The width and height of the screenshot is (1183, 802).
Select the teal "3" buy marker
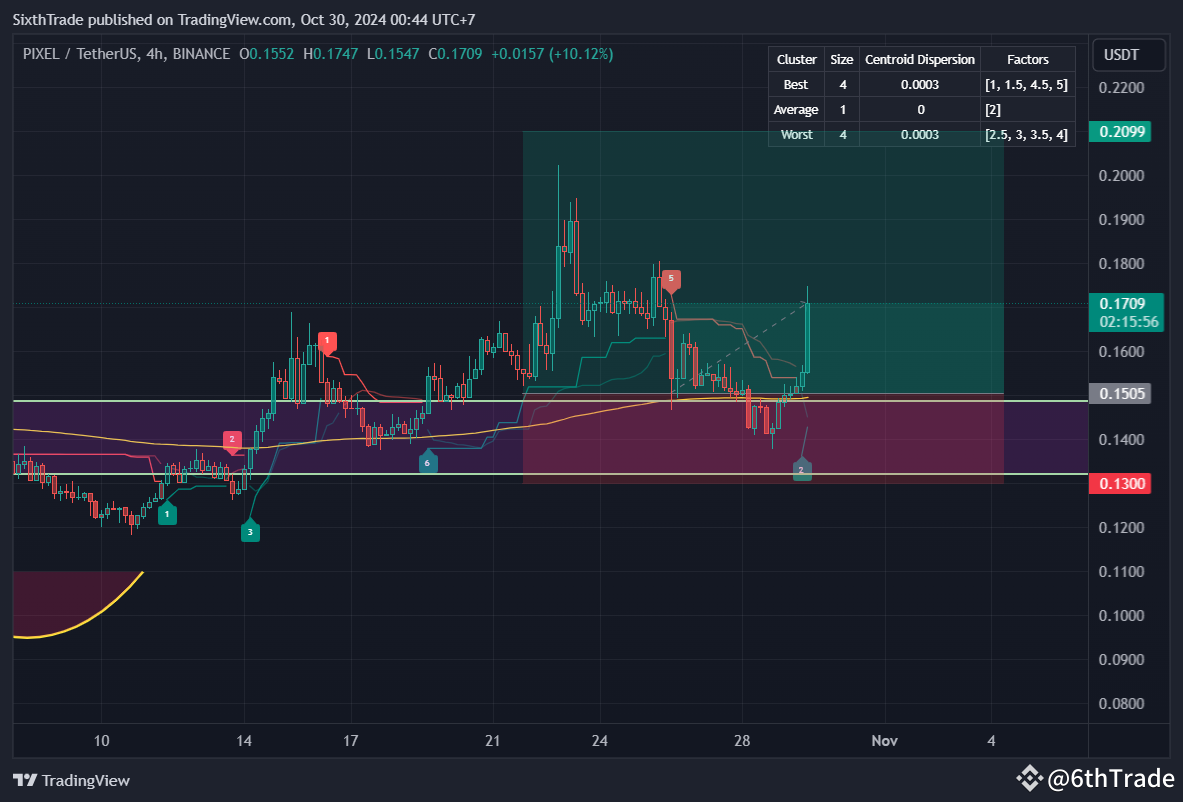tap(250, 531)
